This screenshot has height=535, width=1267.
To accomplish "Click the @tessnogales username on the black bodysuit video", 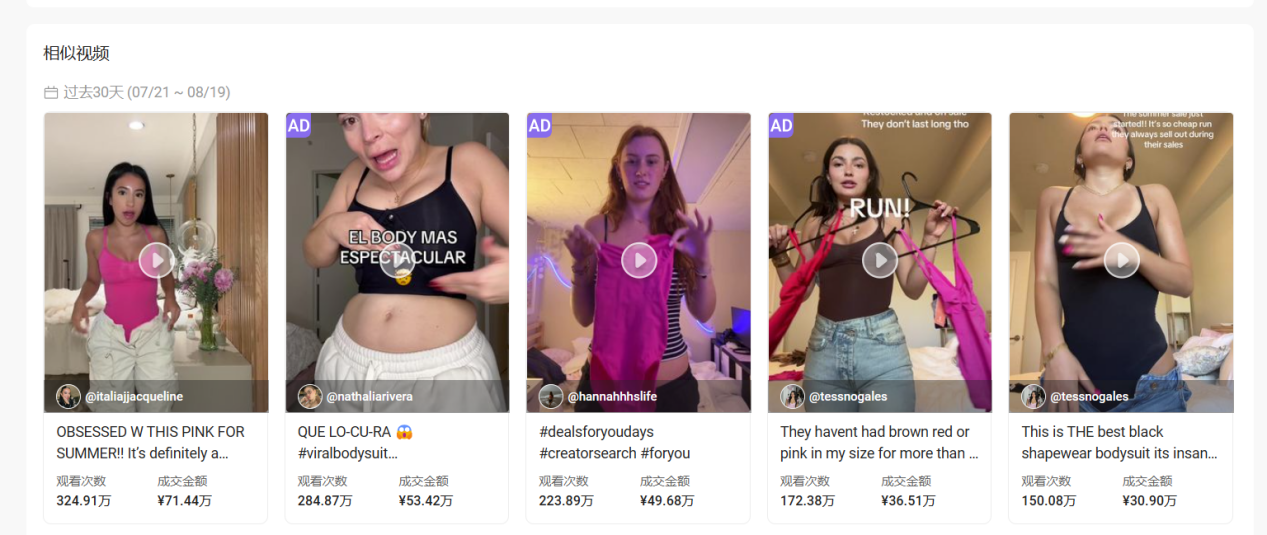I will [x=1089, y=397].
